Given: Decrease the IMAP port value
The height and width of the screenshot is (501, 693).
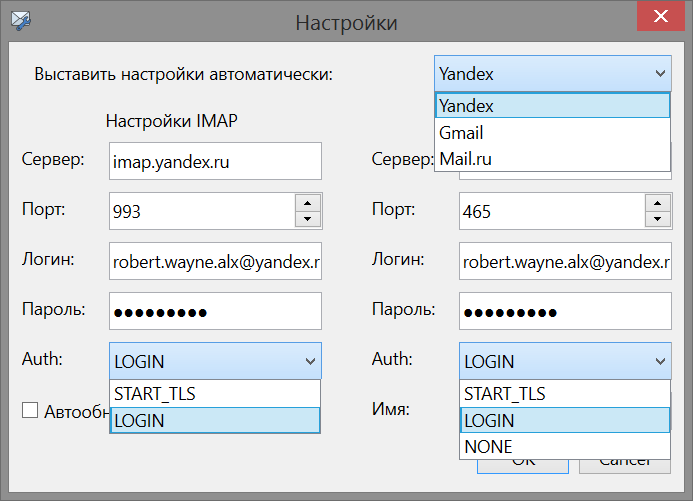Looking at the screenshot, I should (x=308, y=219).
